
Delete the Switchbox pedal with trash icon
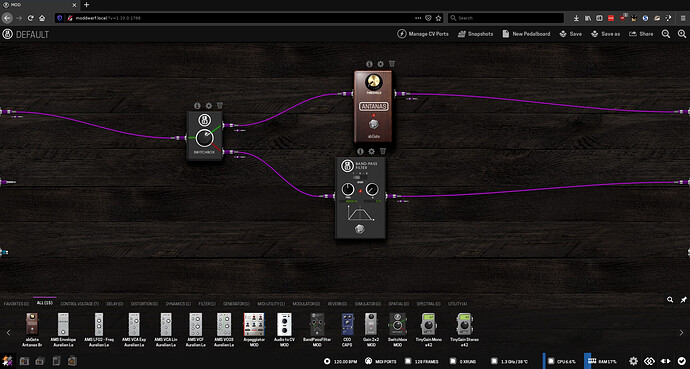coord(220,106)
